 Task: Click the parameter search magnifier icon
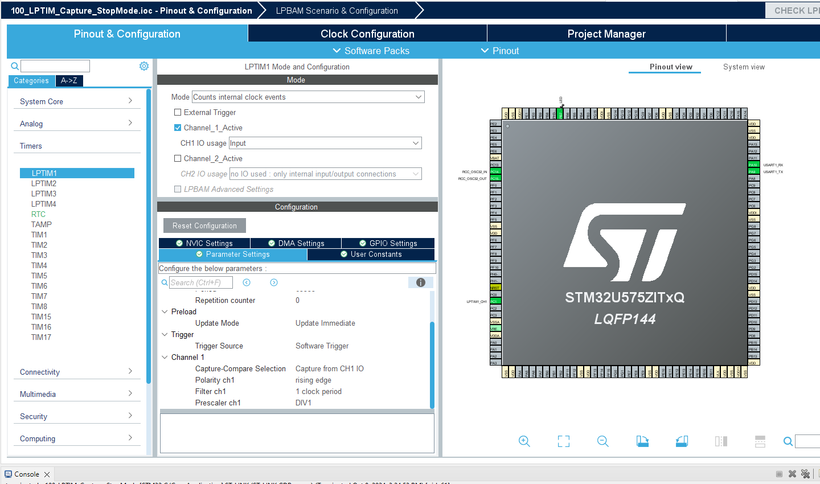pos(164,282)
